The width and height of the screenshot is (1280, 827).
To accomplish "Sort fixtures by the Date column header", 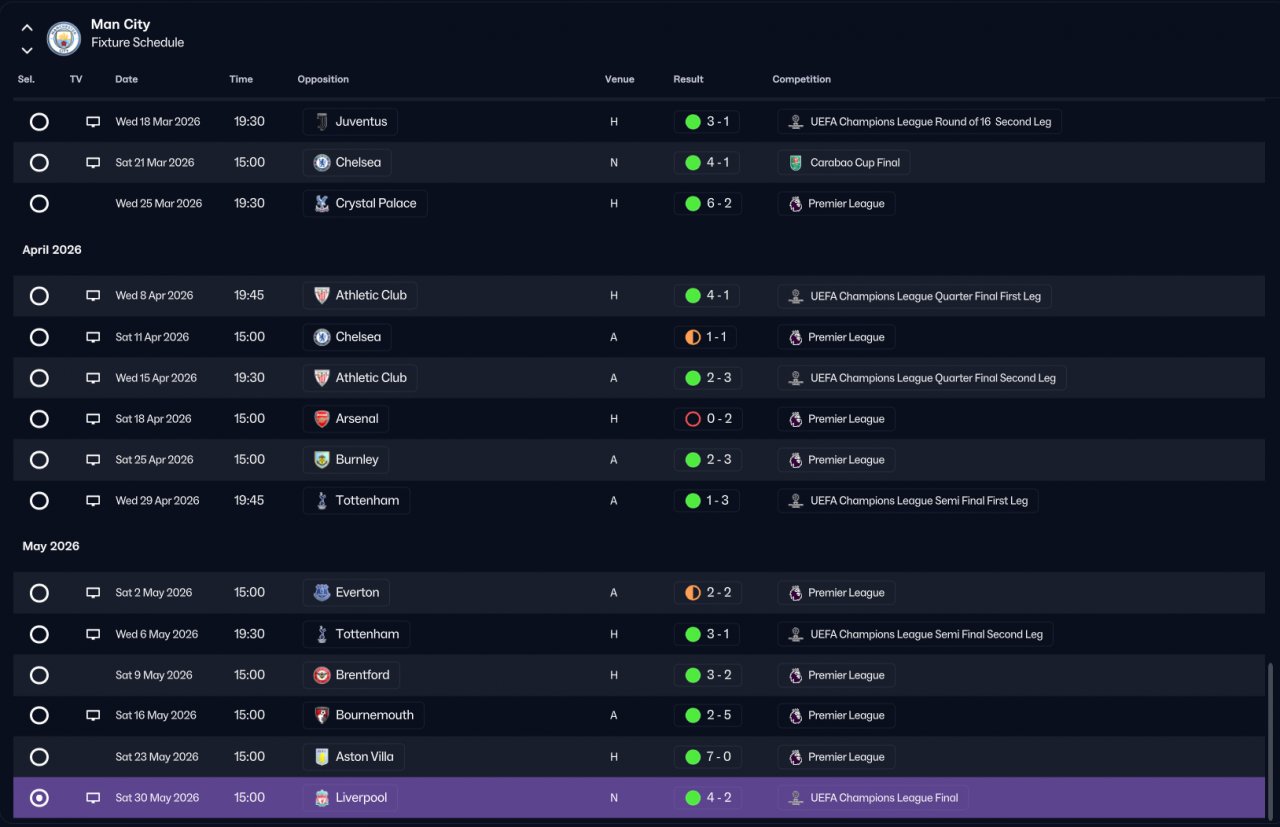I will (127, 79).
